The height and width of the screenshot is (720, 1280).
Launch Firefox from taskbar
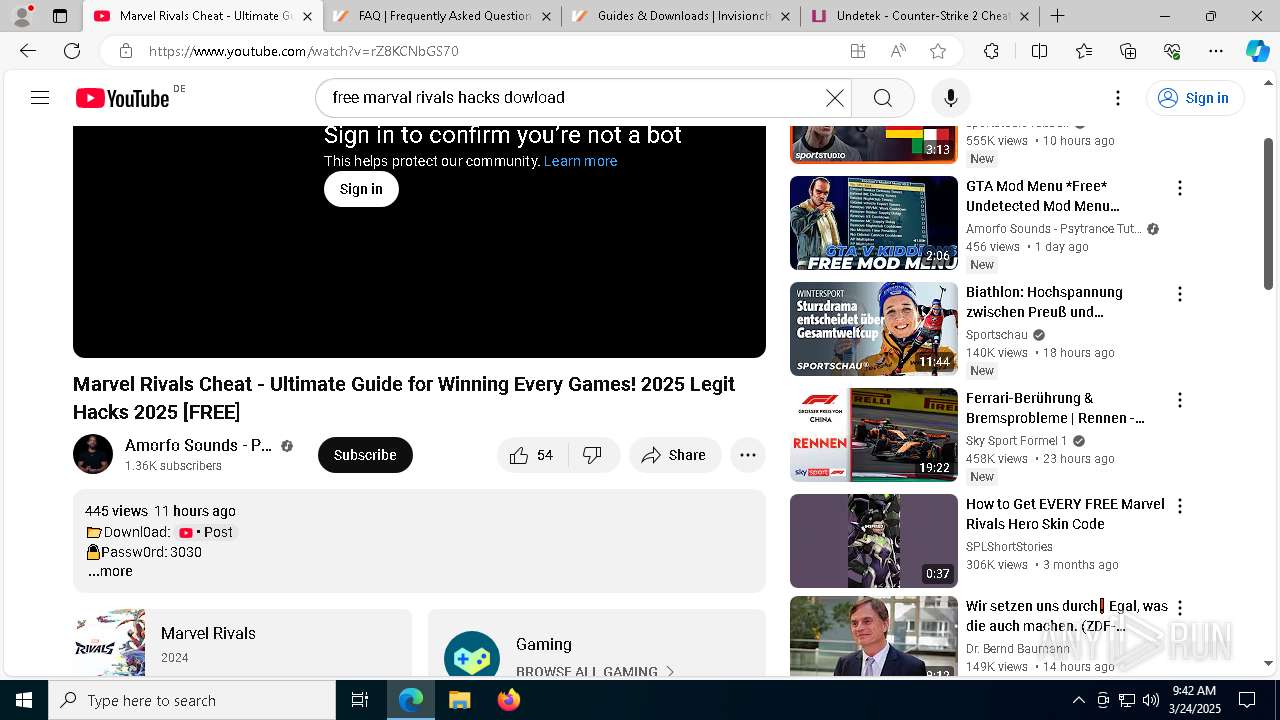tap(508, 700)
